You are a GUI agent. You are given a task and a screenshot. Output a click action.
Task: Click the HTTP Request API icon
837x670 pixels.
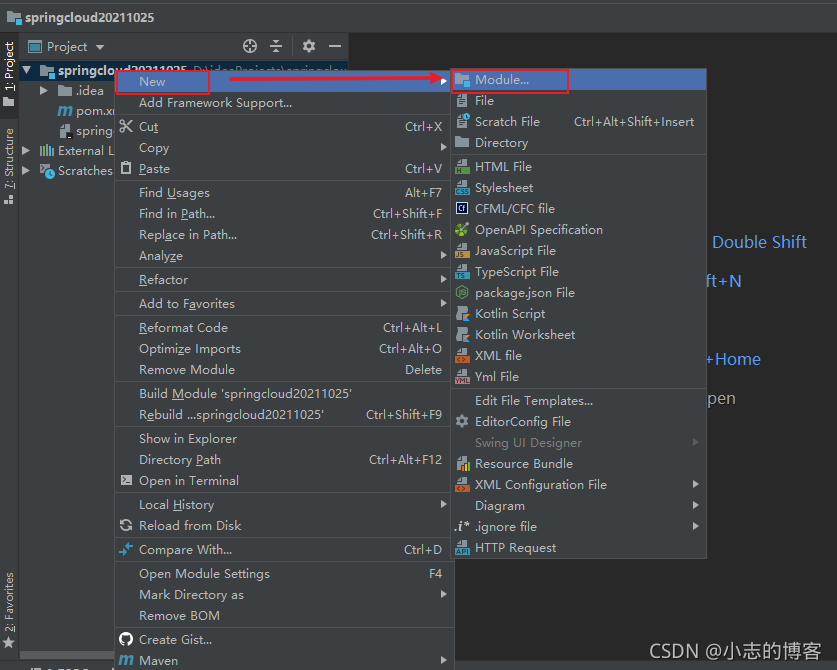click(x=462, y=548)
